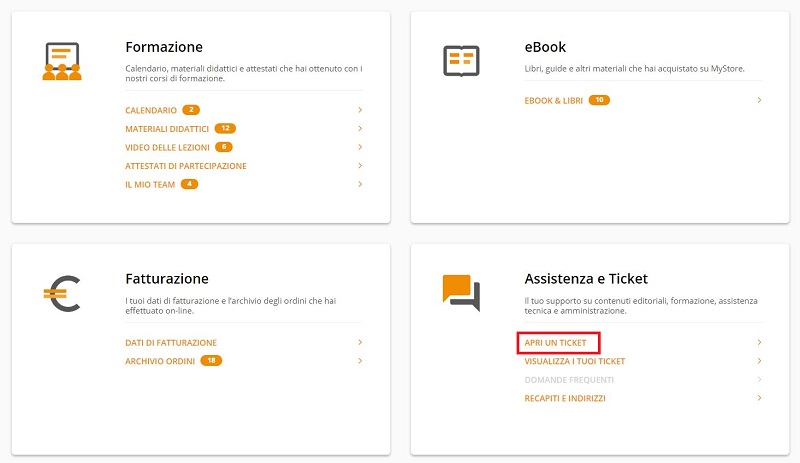Click the arrow next to Materiali Didattici
This screenshot has height=463, width=800.
[x=360, y=129]
